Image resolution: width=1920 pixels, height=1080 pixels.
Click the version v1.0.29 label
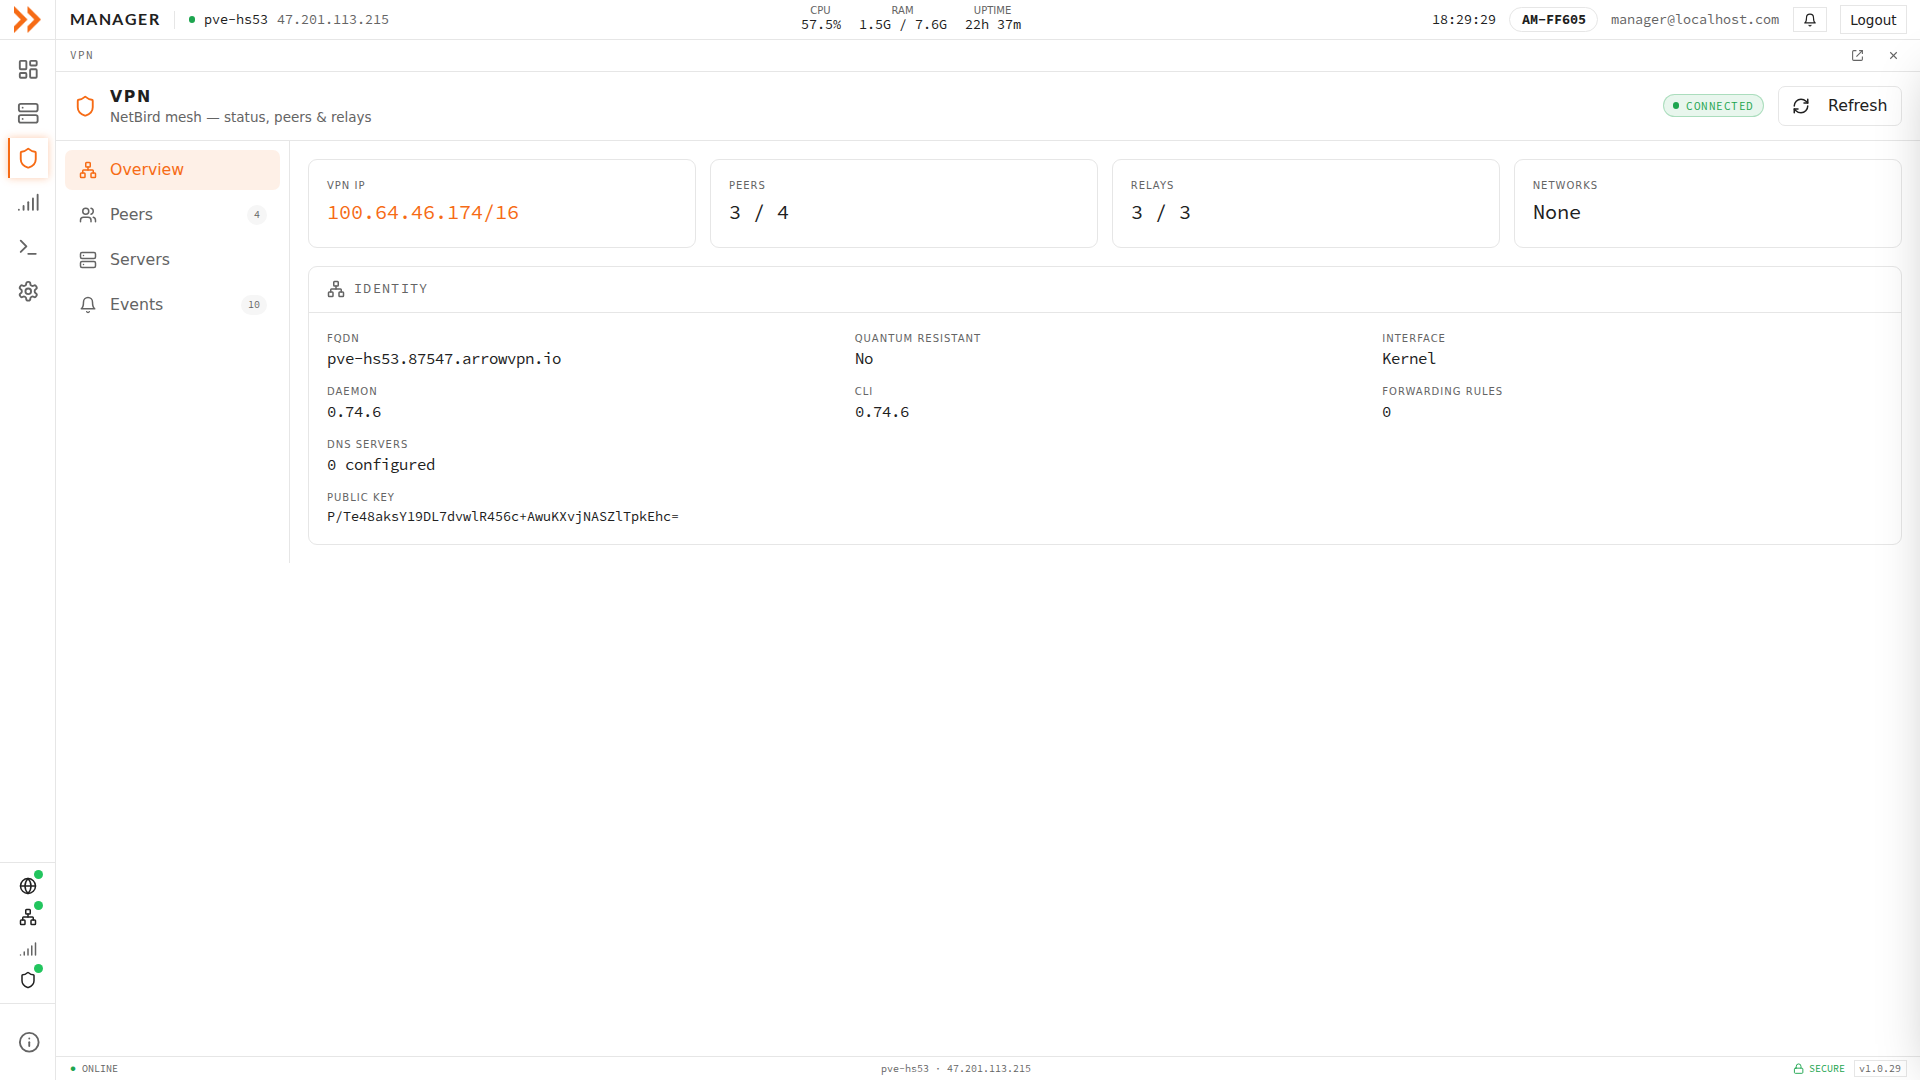[1879, 1069]
